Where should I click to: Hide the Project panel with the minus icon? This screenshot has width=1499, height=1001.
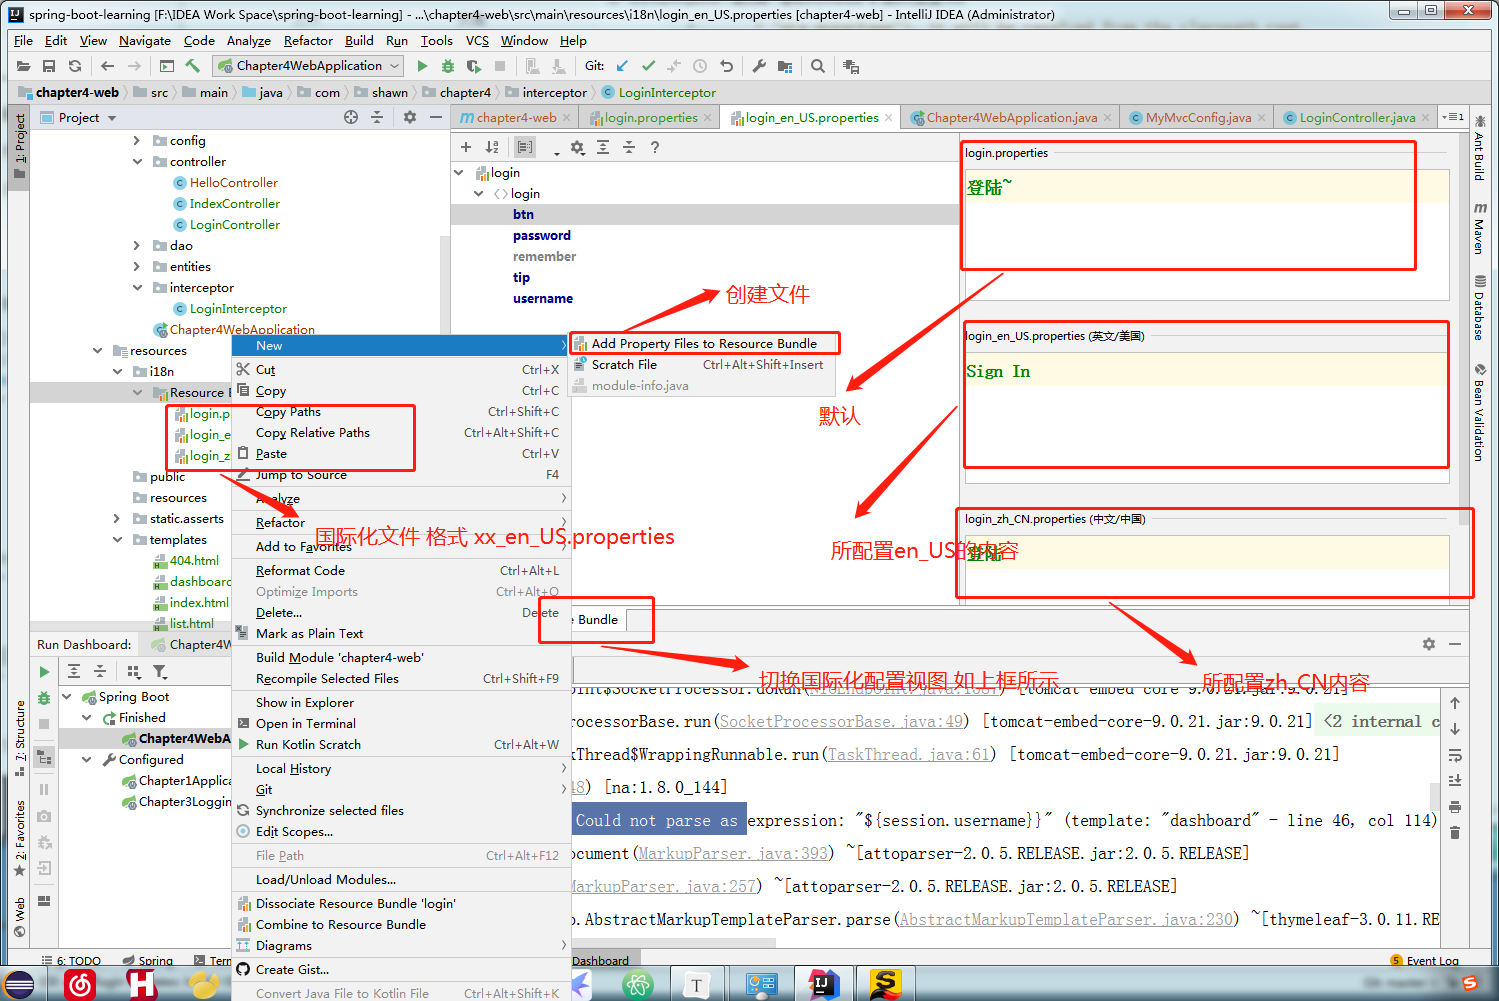click(x=436, y=117)
